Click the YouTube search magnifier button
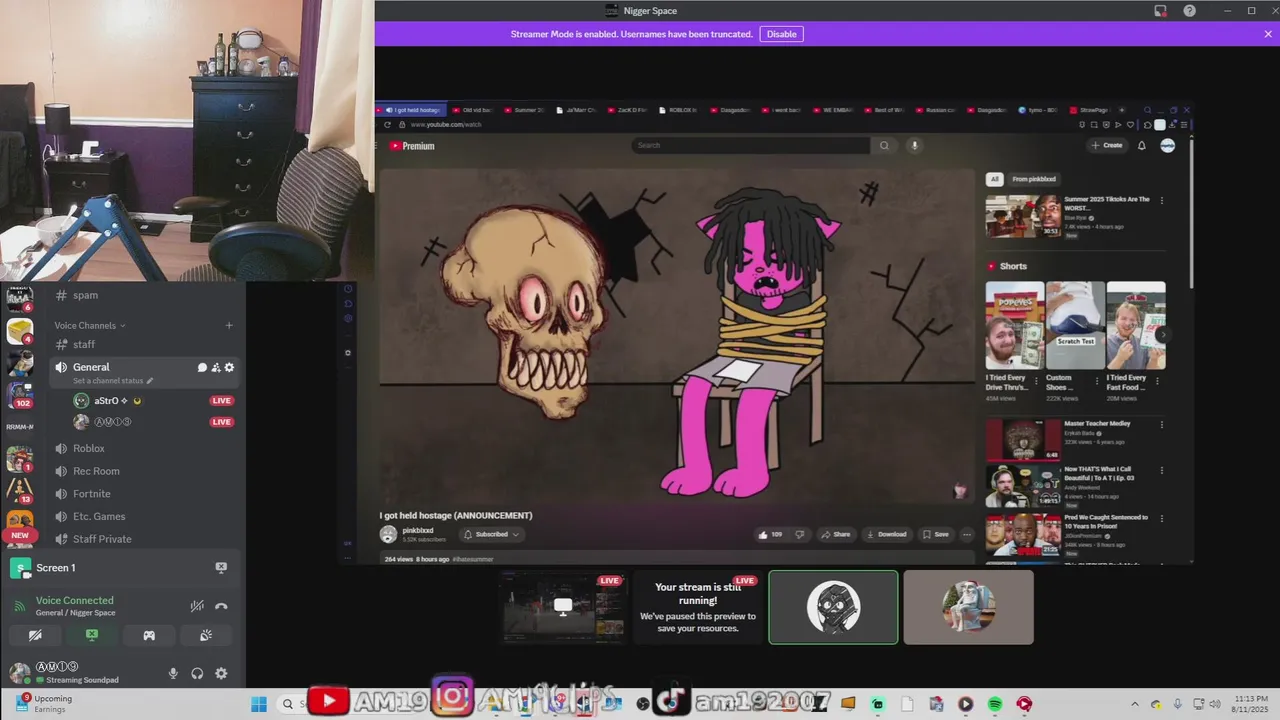1280x720 pixels. tap(884, 145)
